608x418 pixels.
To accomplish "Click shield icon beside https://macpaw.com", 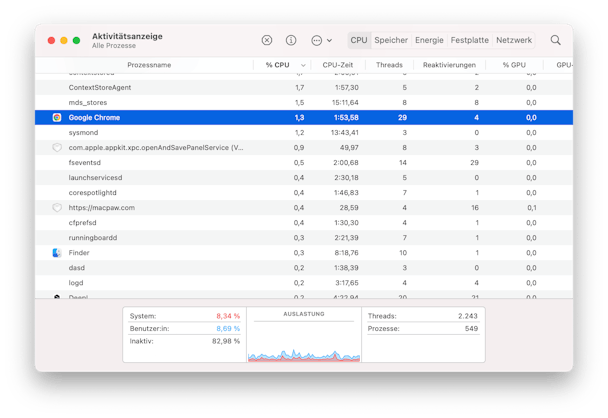I will pos(57,207).
